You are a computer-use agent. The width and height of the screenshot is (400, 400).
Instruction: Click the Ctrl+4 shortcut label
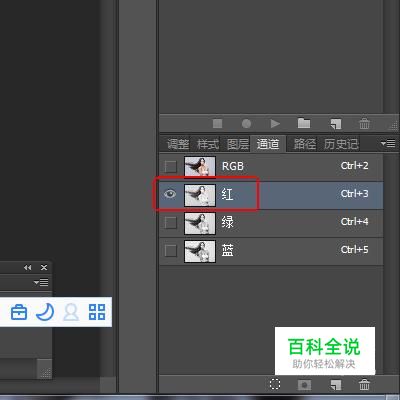[x=354, y=222]
